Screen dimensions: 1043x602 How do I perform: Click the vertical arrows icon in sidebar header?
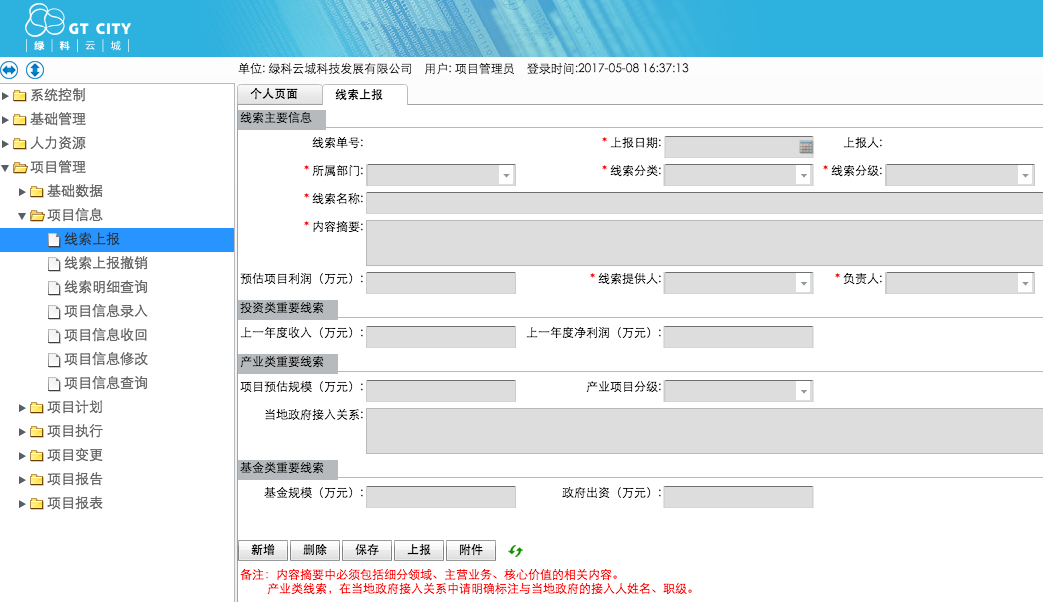coord(35,70)
